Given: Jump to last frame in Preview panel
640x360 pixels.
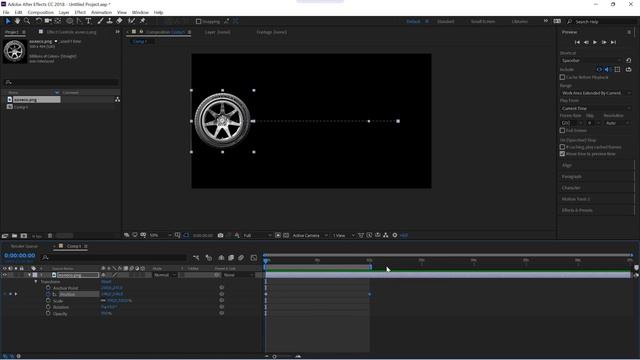Looking at the screenshot, I should coord(613,42).
